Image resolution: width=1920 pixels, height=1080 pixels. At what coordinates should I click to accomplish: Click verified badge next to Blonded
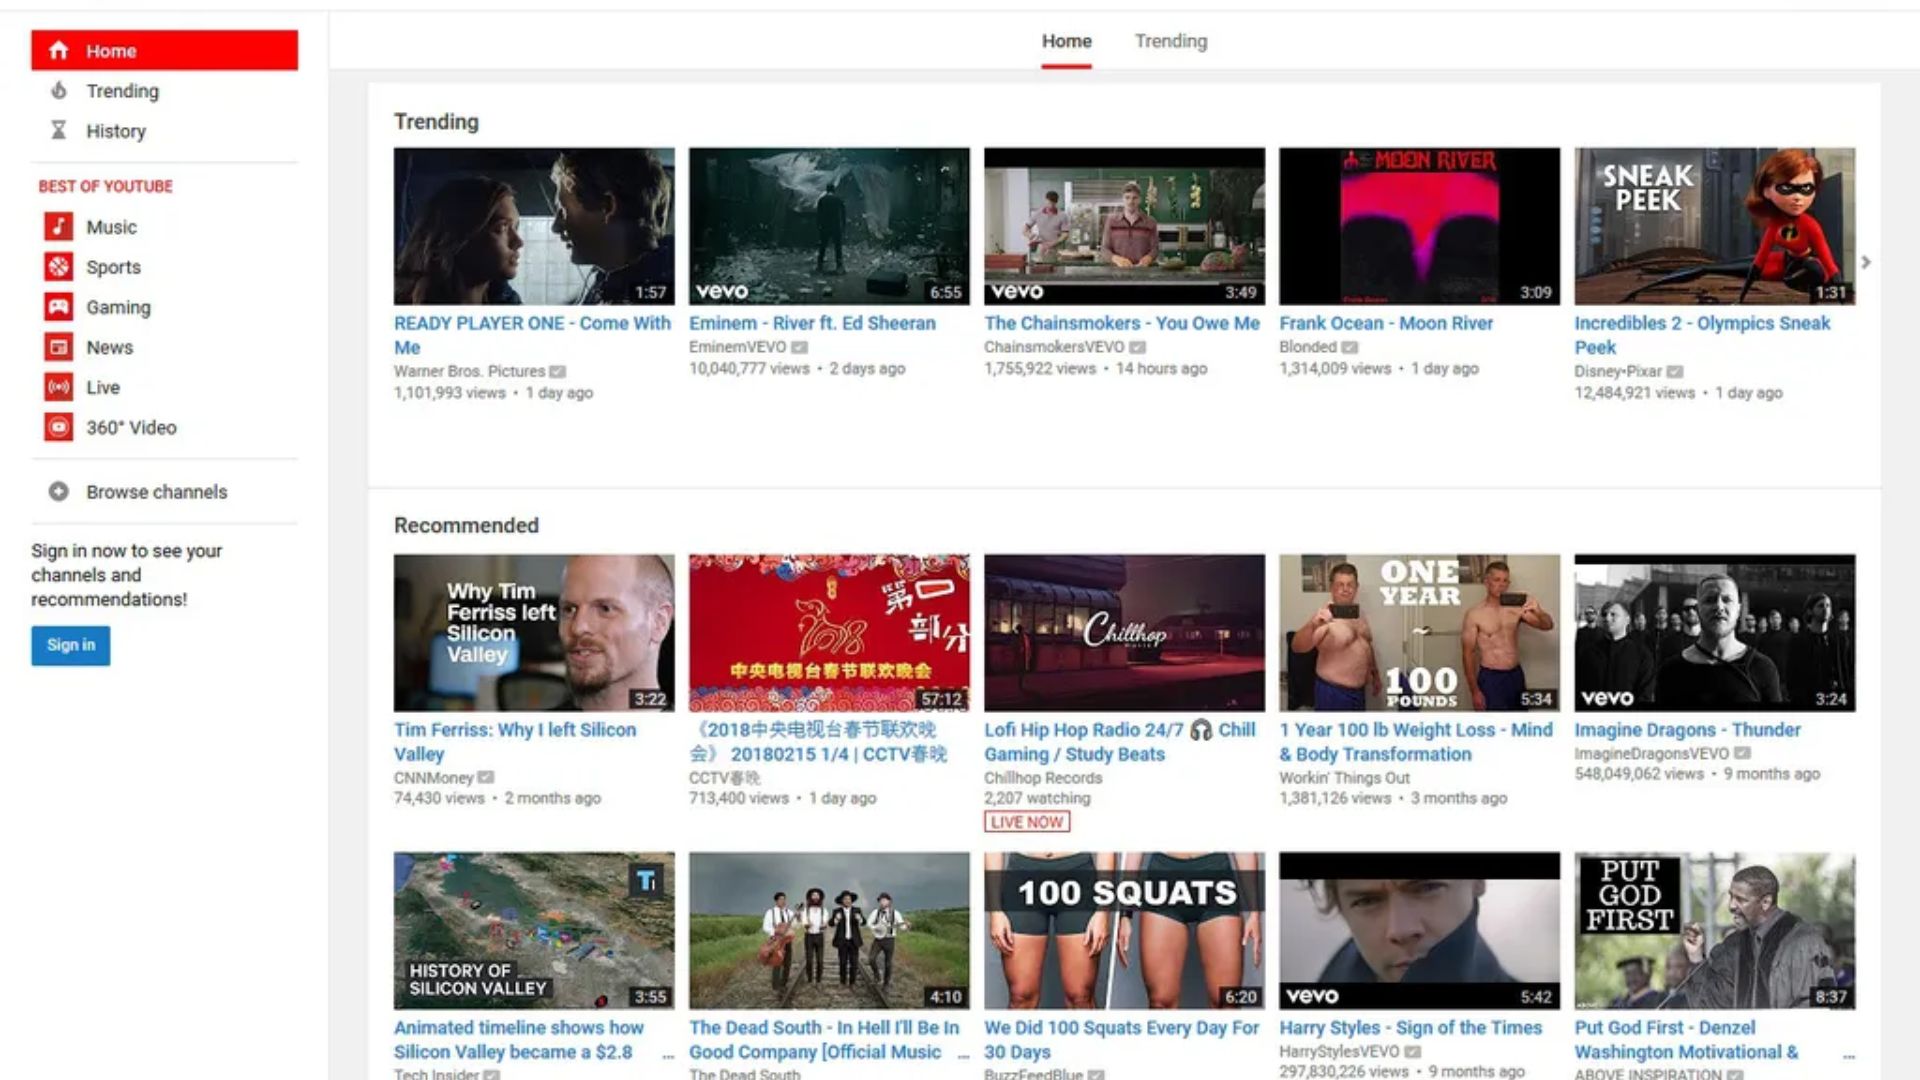[1349, 347]
